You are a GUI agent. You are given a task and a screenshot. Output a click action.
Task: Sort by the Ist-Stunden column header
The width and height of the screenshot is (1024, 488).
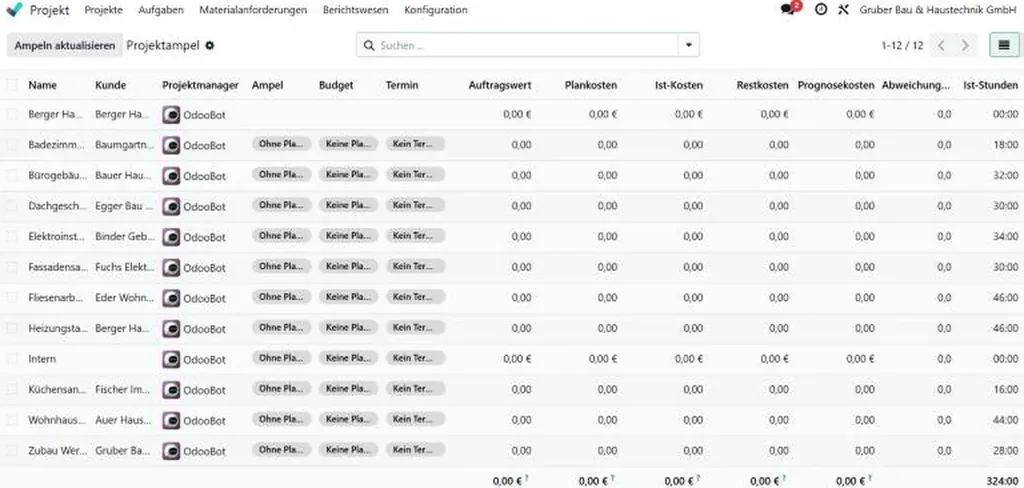pyautogui.click(x=990, y=85)
